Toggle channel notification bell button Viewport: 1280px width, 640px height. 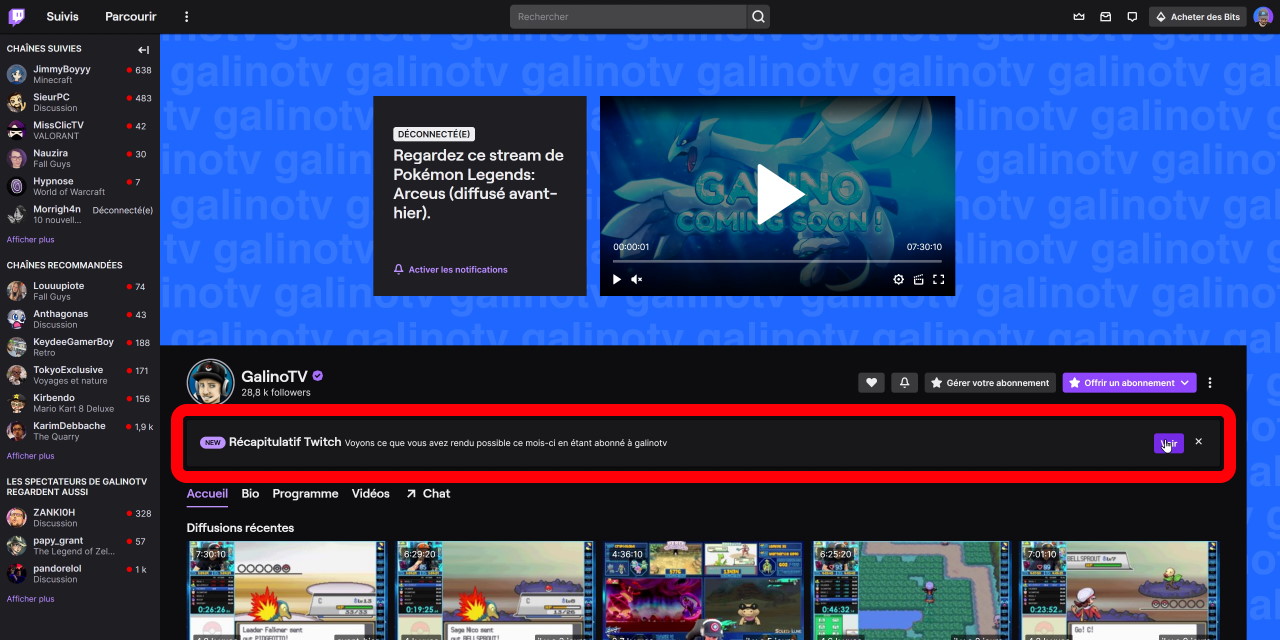pyautogui.click(x=904, y=383)
